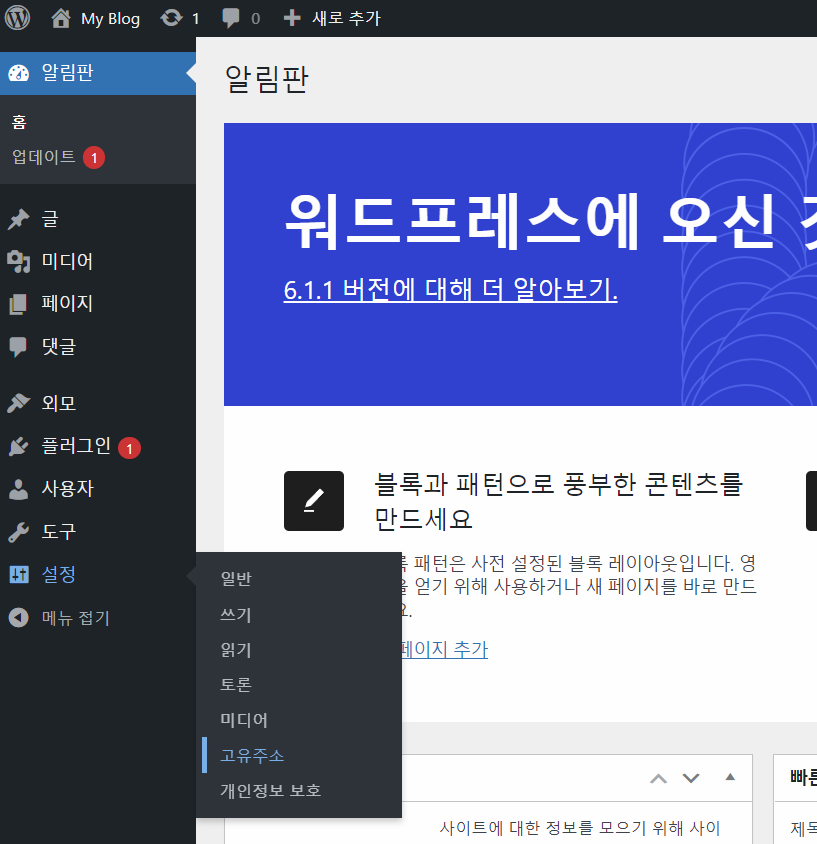Click the 사용자 person icon
Screen dimensions: 817x844
(x=18, y=489)
